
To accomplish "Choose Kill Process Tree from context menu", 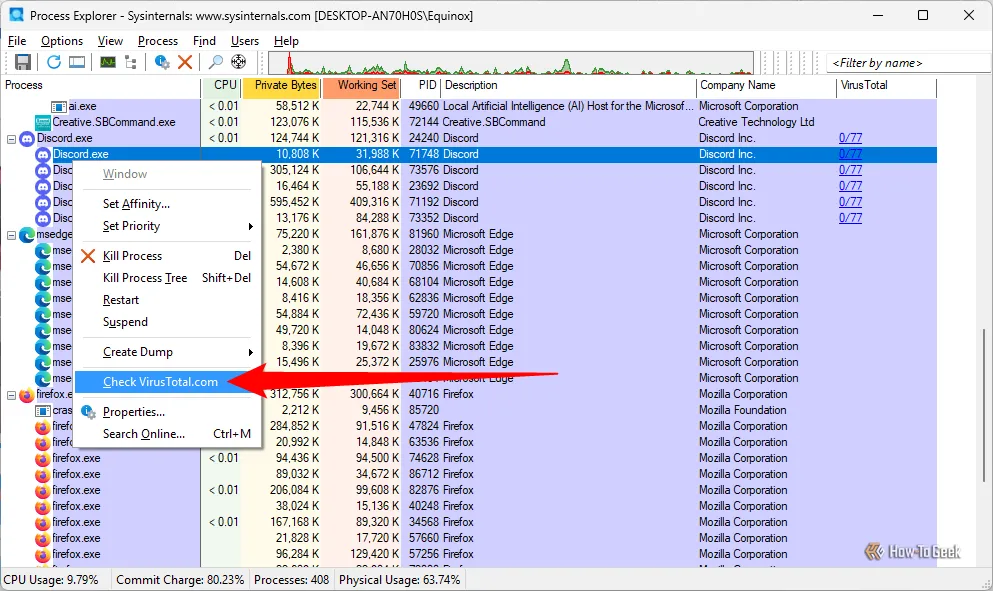I will [x=145, y=278].
